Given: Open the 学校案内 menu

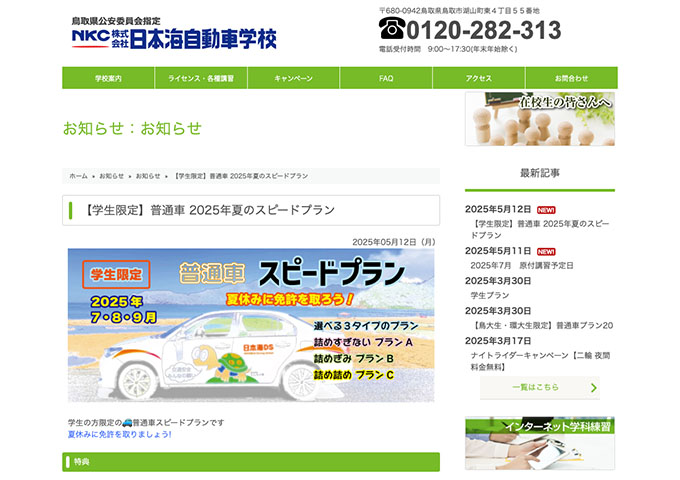Looking at the screenshot, I should pyautogui.click(x=108, y=78).
